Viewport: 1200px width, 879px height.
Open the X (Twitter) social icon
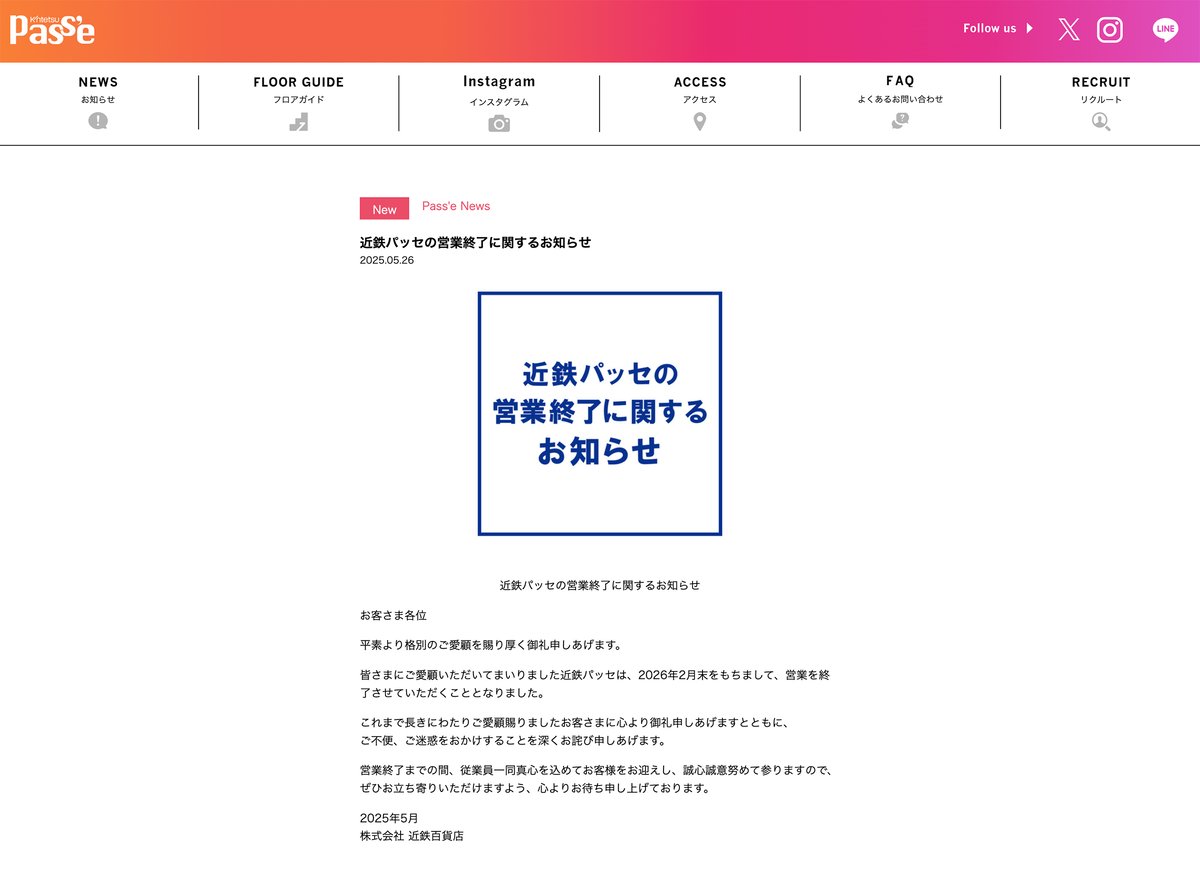1069,30
